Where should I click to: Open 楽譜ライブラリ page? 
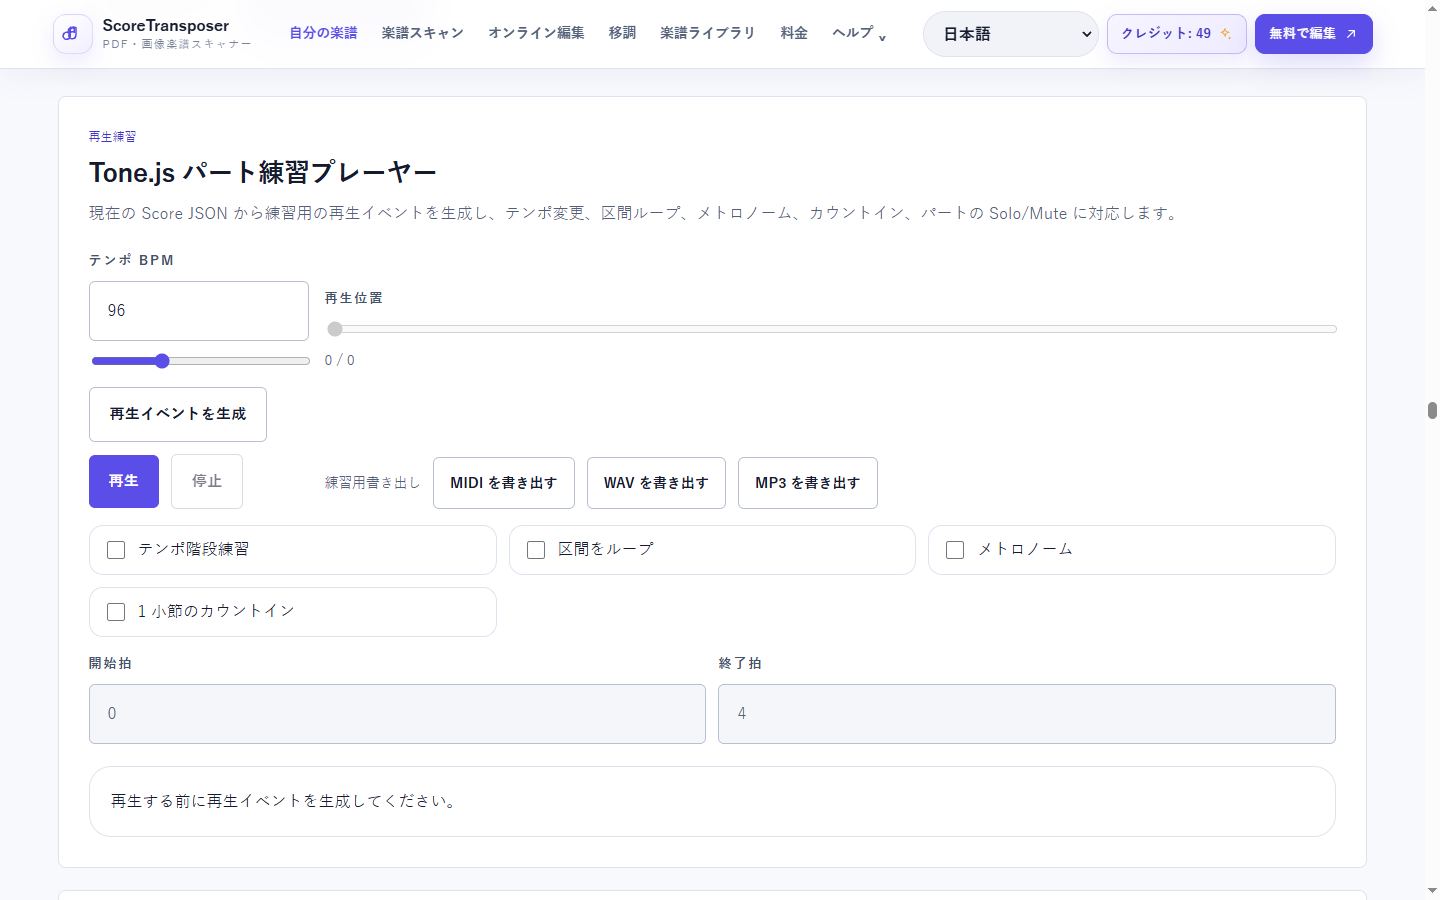708,33
